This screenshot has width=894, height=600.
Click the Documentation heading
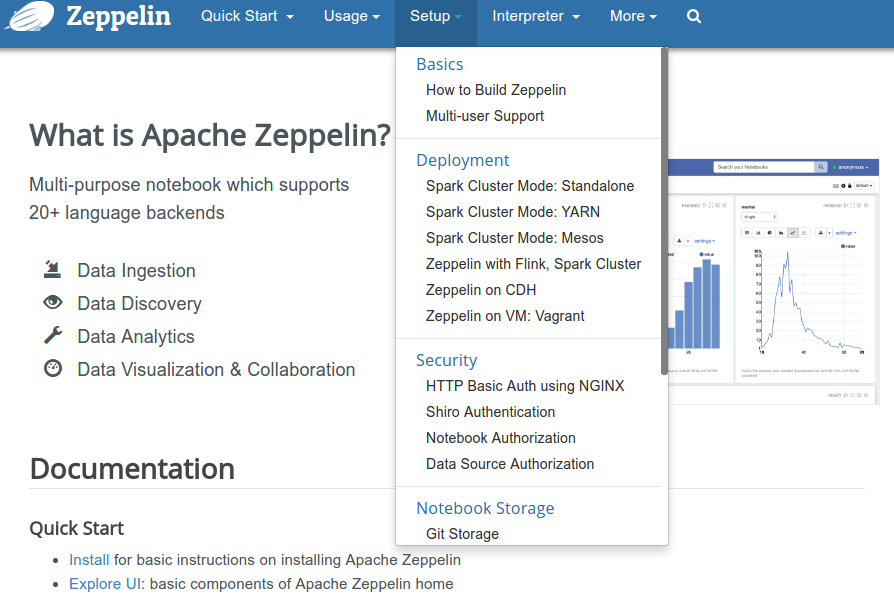(x=132, y=469)
